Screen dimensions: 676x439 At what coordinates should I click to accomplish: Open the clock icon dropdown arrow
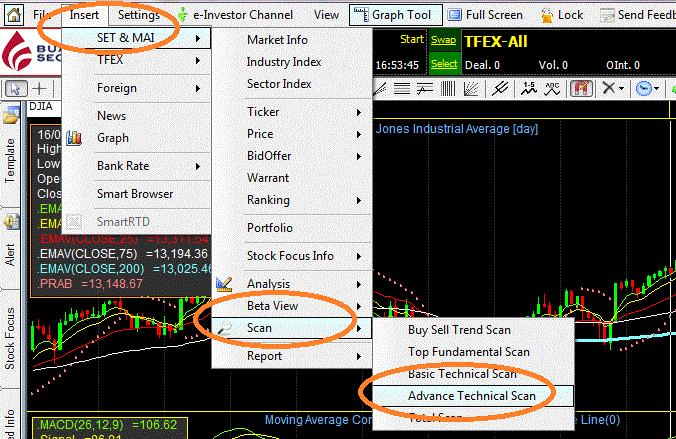point(657,89)
